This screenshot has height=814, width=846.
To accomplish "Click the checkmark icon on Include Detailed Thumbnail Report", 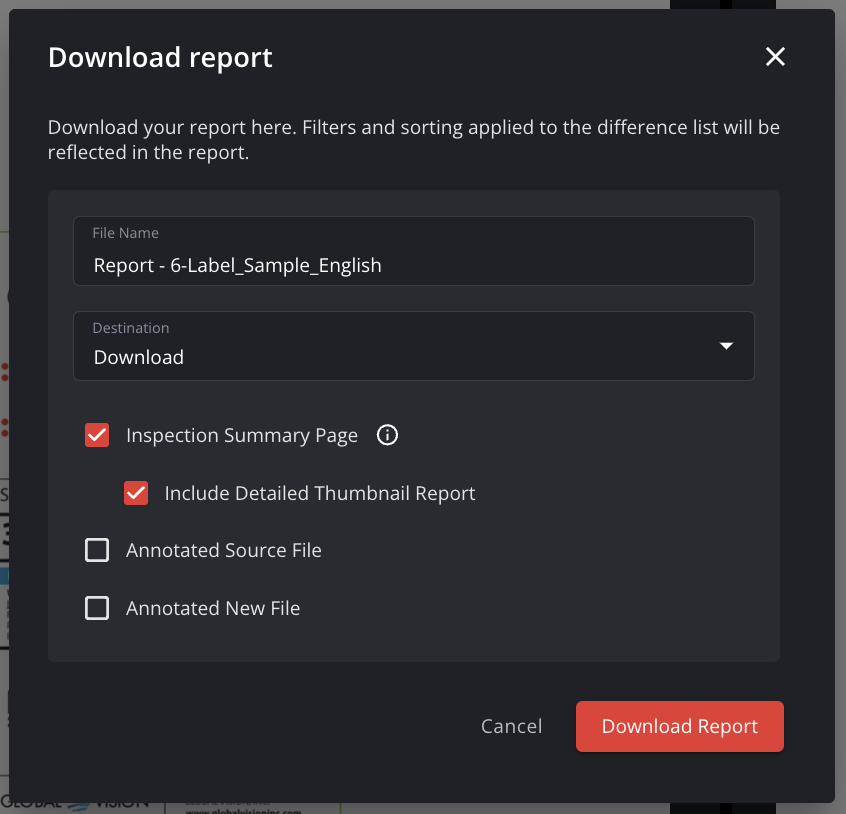I will pyautogui.click(x=136, y=493).
